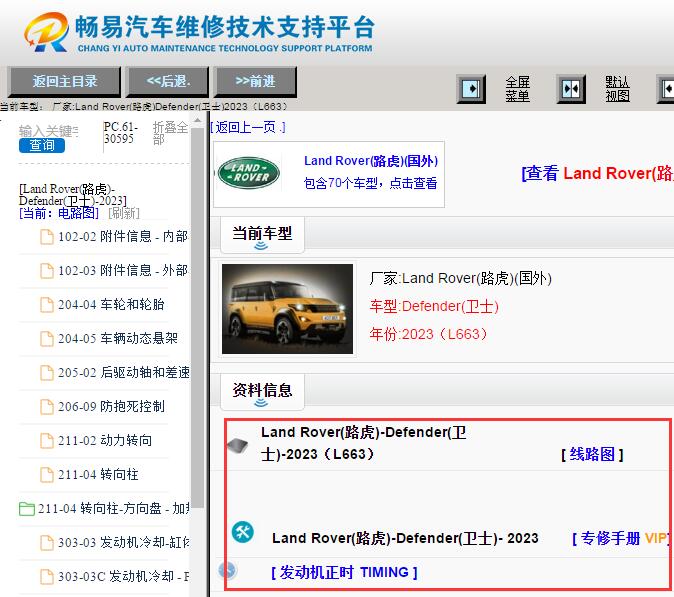Open the 专修手册 VIP link
Image resolution: width=674 pixels, height=597 pixels.
(x=621, y=538)
